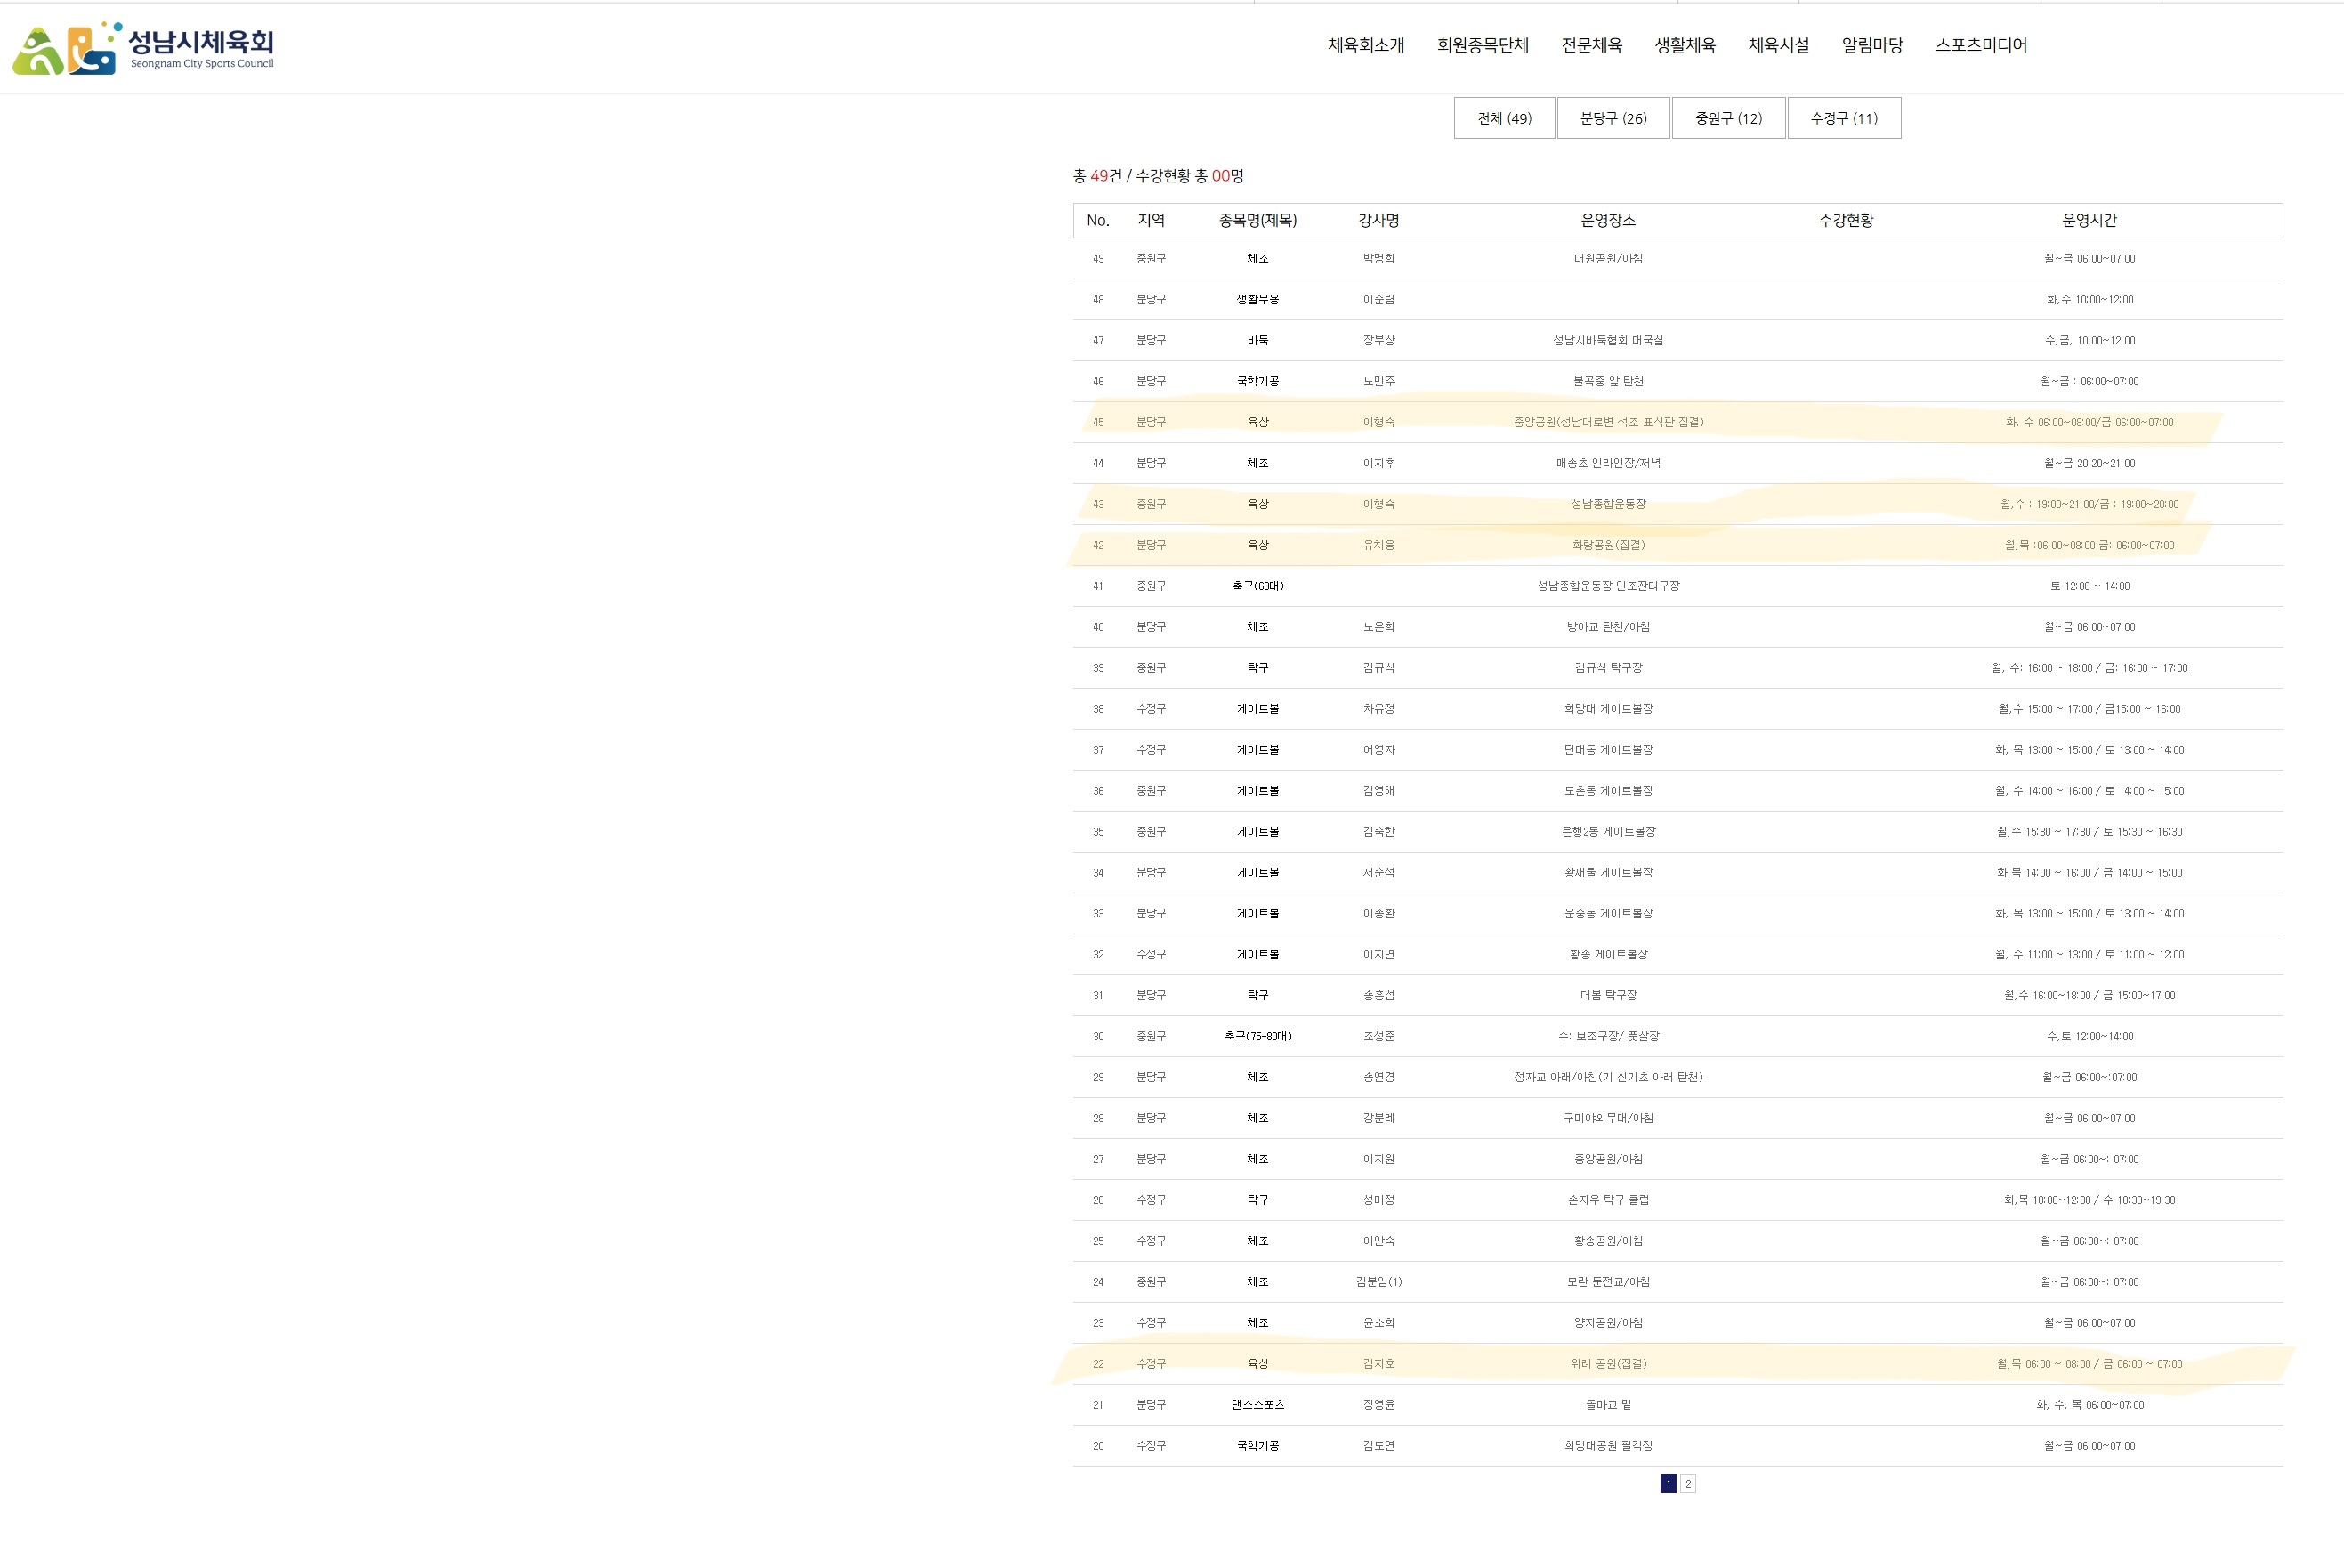Open 육상 entry taught by 유치웅

(1258, 546)
